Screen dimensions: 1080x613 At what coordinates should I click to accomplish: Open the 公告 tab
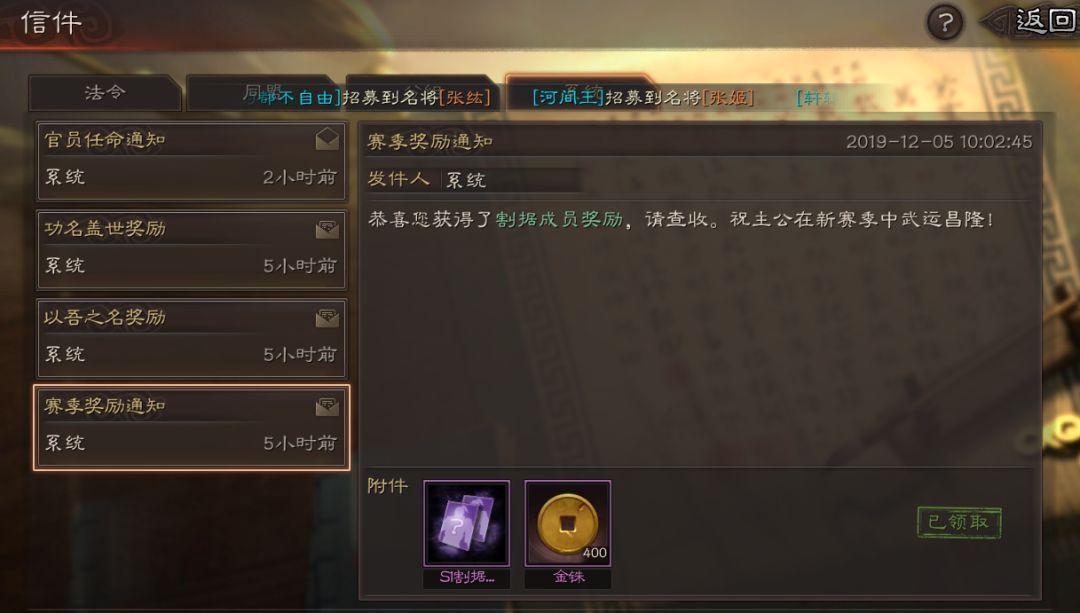(x=423, y=93)
